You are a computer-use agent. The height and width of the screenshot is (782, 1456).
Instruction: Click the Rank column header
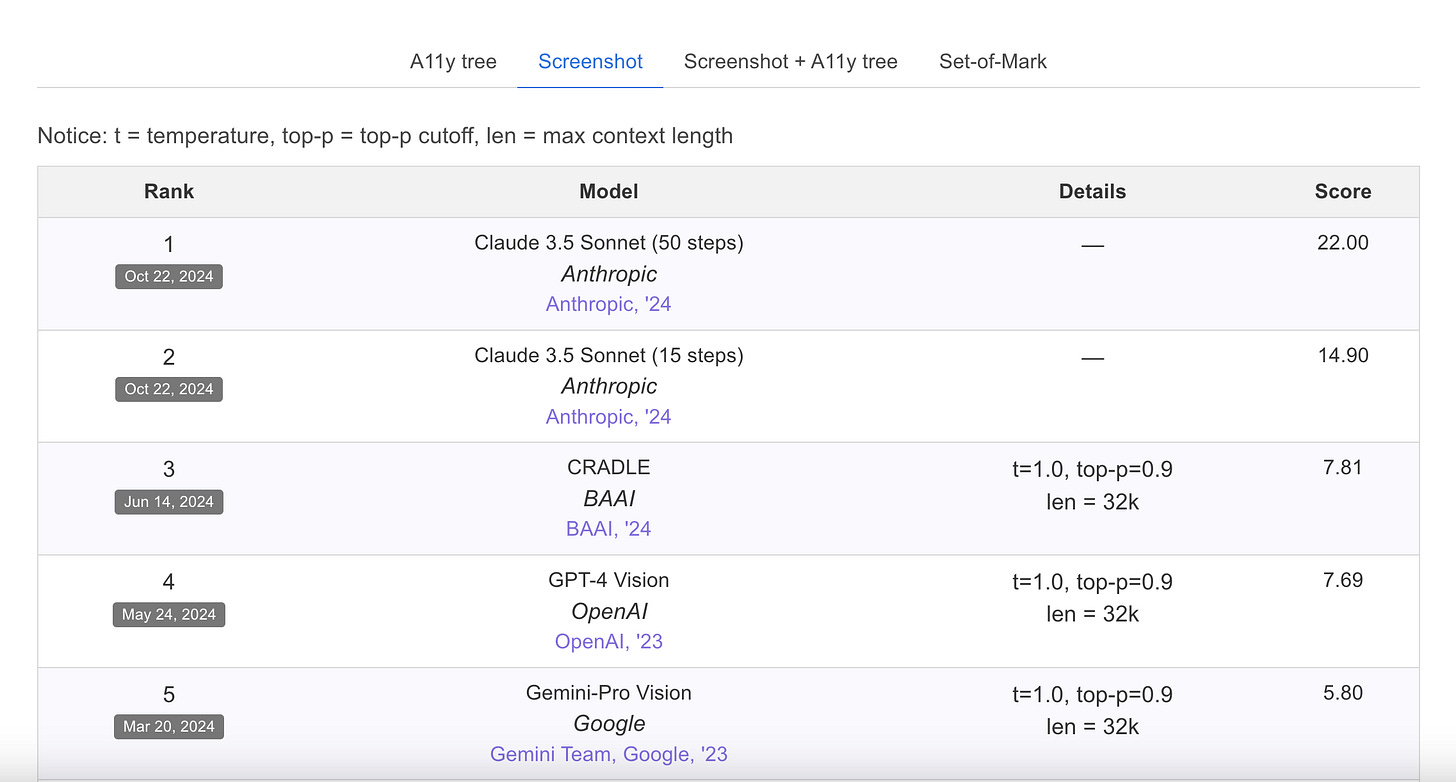click(169, 191)
